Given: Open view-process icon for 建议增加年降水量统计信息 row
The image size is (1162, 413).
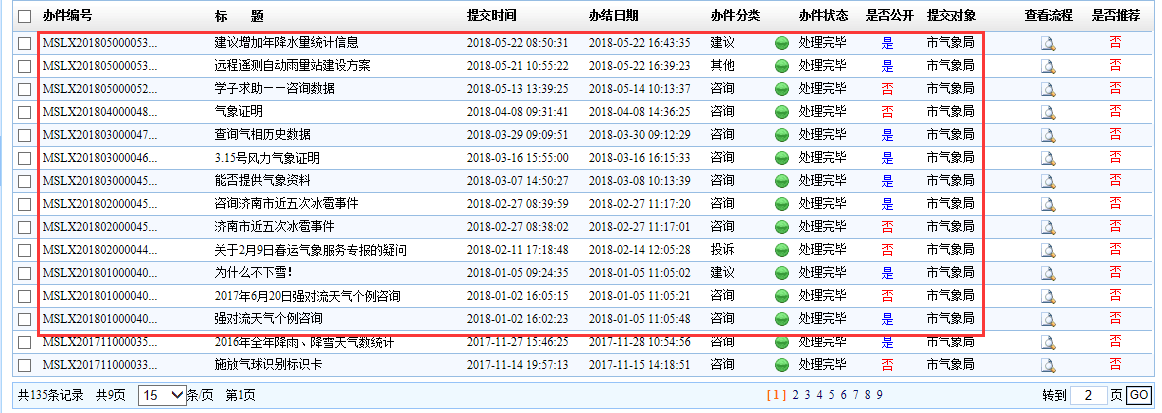Looking at the screenshot, I should click(1047, 43).
